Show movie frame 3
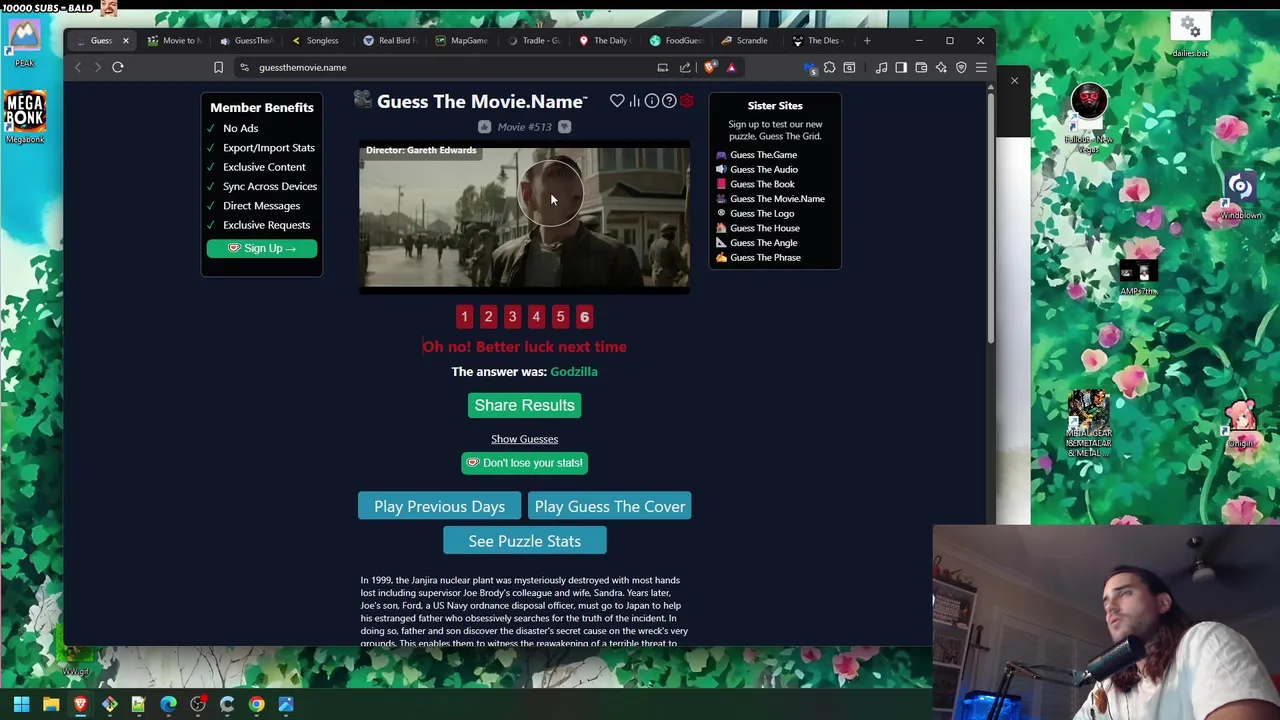 pos(512,317)
